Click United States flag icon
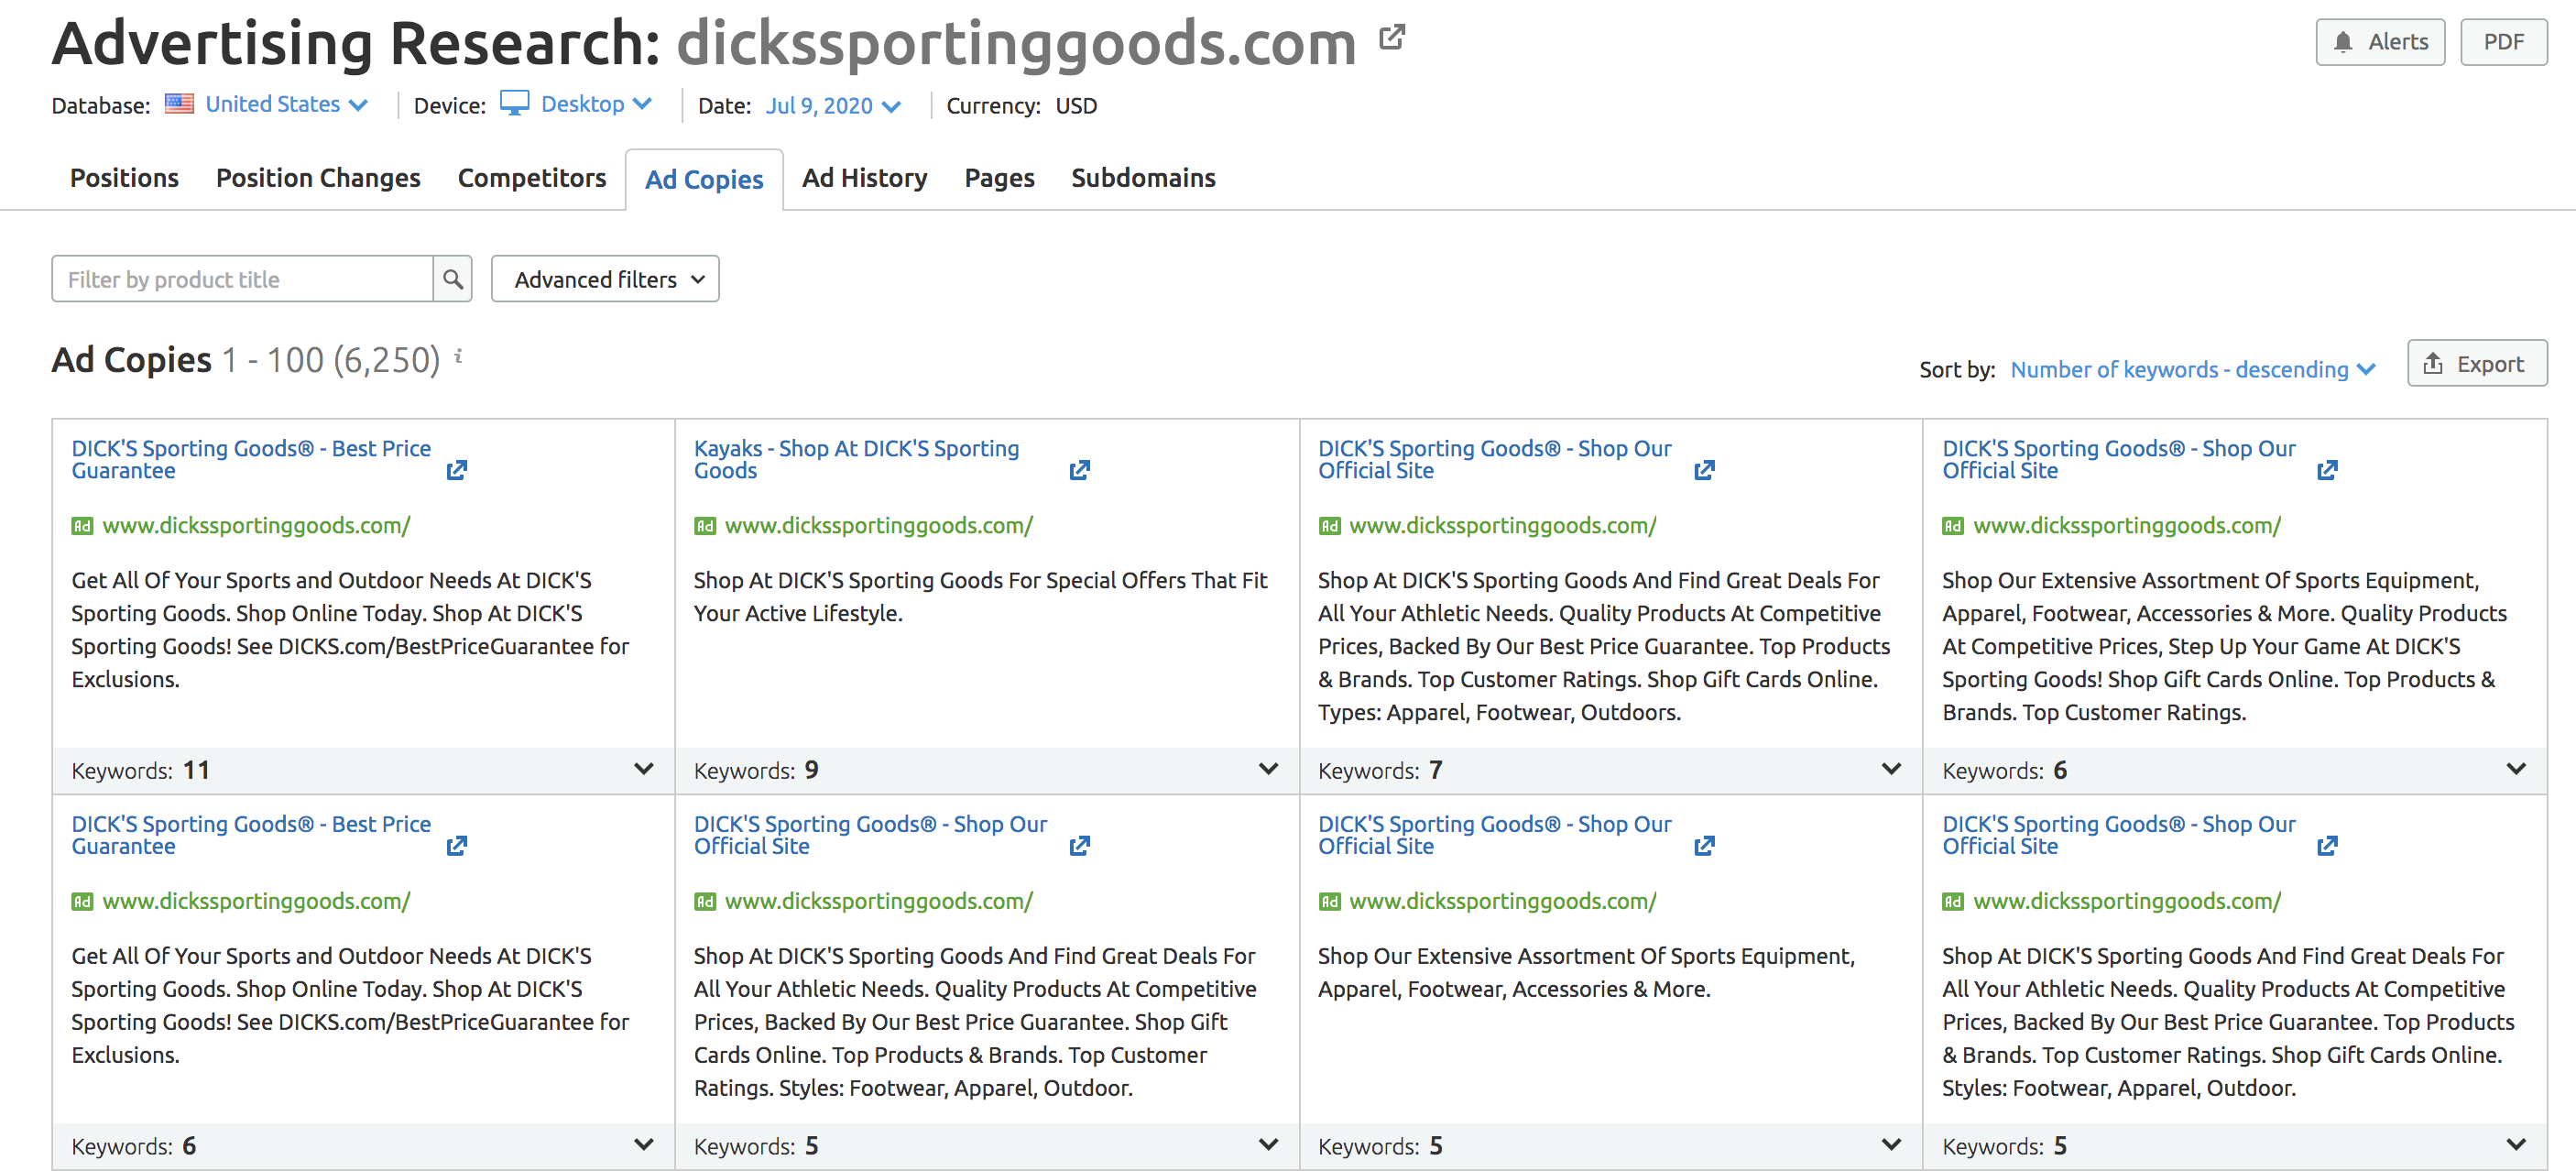The height and width of the screenshot is (1171, 2576). pos(179,103)
